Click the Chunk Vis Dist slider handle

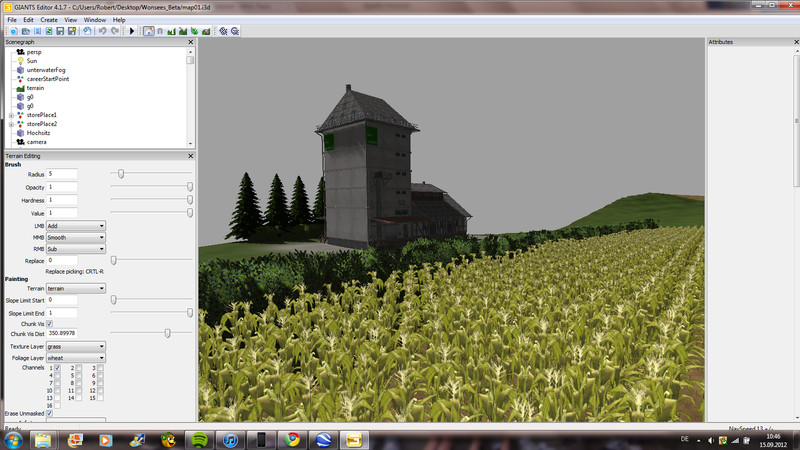point(167,333)
